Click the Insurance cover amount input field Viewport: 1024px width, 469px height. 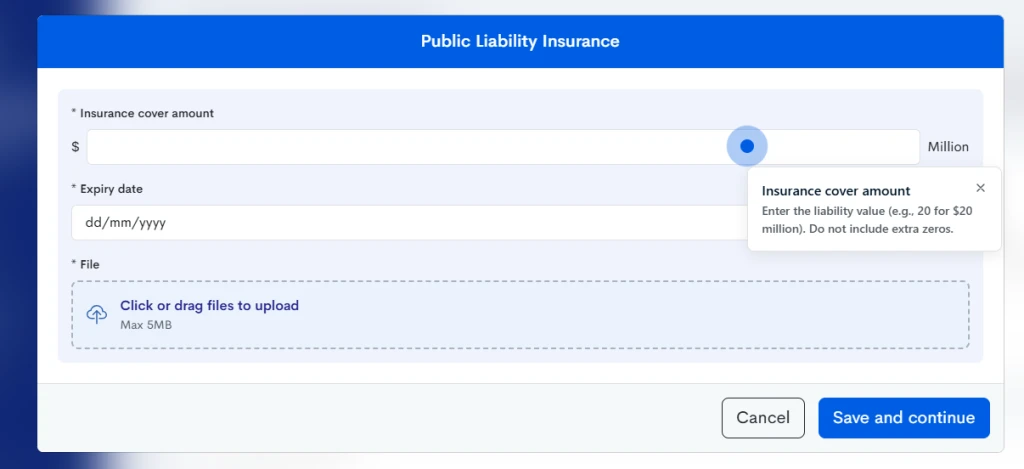(x=503, y=147)
